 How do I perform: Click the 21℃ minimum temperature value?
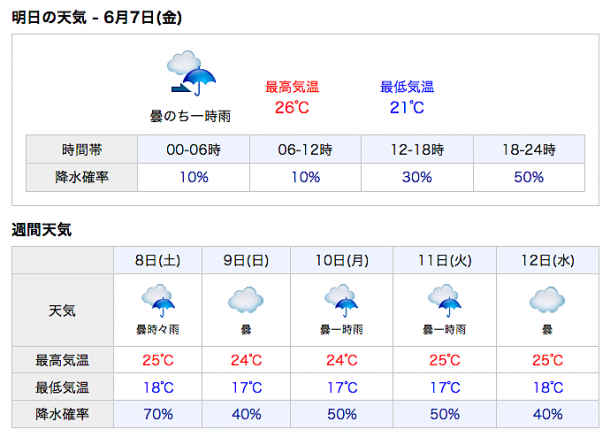pyautogui.click(x=407, y=107)
